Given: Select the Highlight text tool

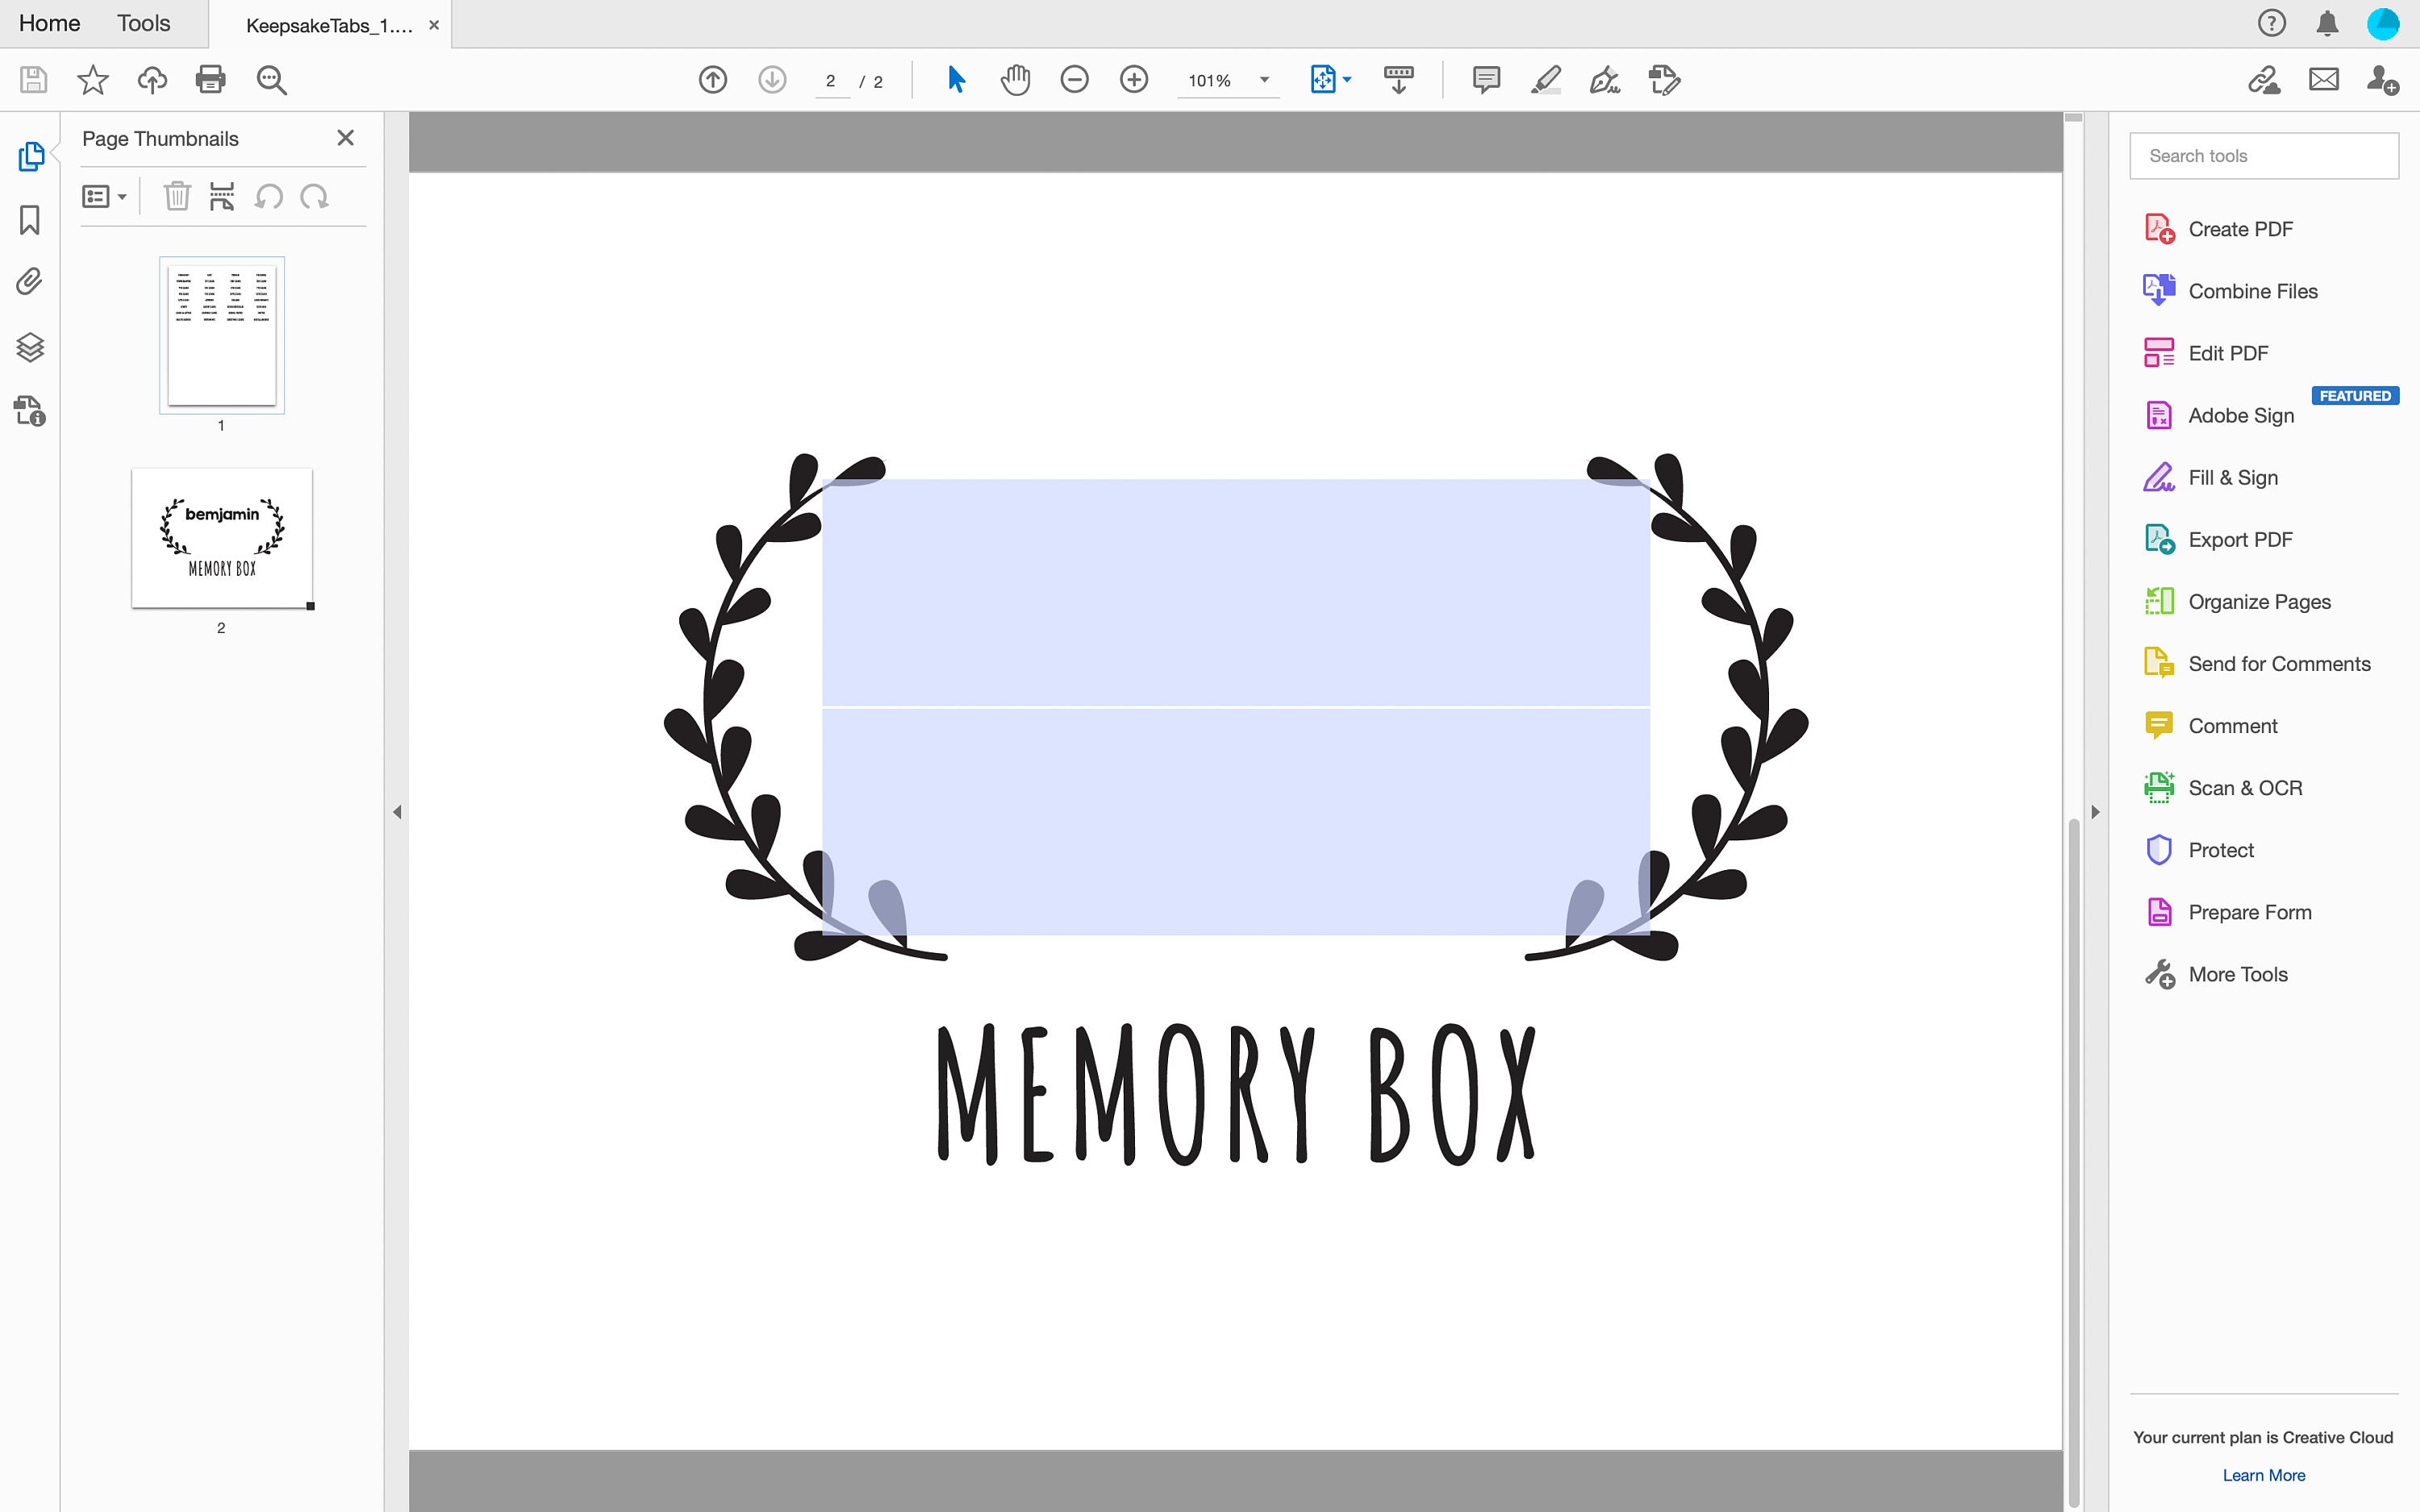Looking at the screenshot, I should [1545, 80].
